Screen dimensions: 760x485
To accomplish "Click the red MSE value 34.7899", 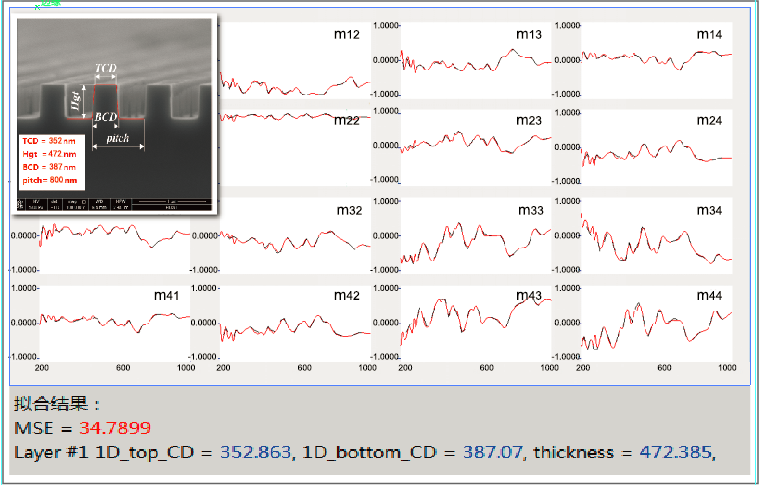I will tap(115, 428).
